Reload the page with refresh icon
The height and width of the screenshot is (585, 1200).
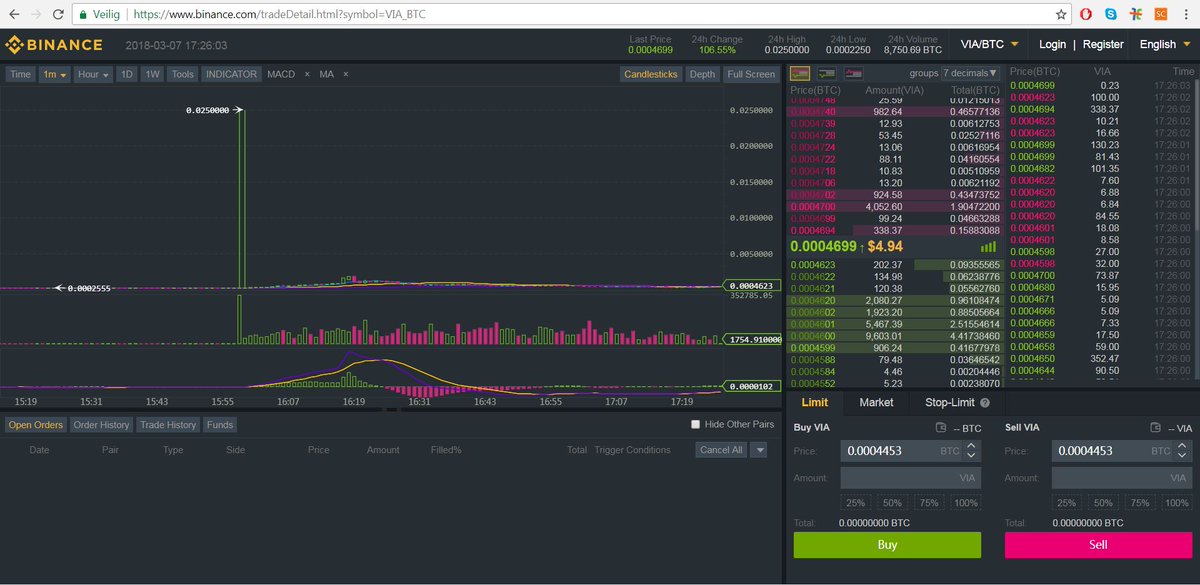59,15
